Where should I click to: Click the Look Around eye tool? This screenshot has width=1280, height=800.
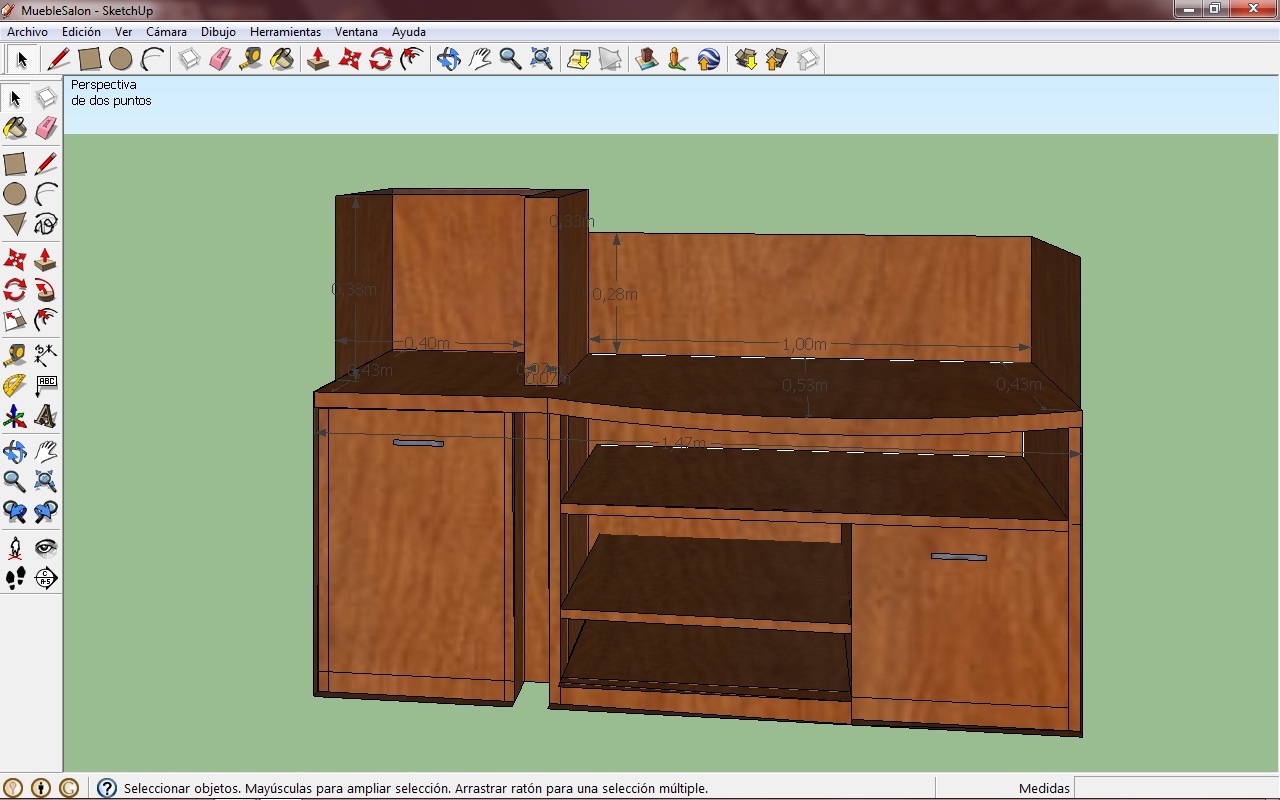tap(46, 547)
